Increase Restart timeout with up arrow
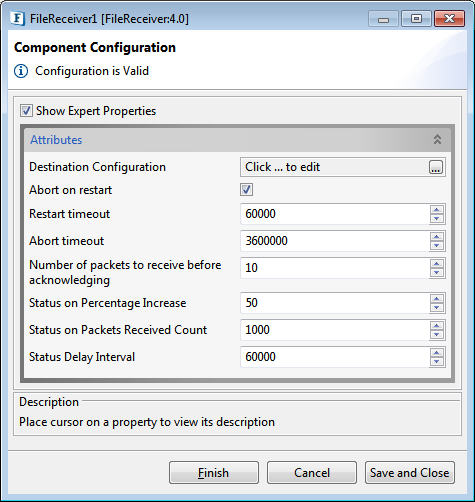 (x=437, y=210)
